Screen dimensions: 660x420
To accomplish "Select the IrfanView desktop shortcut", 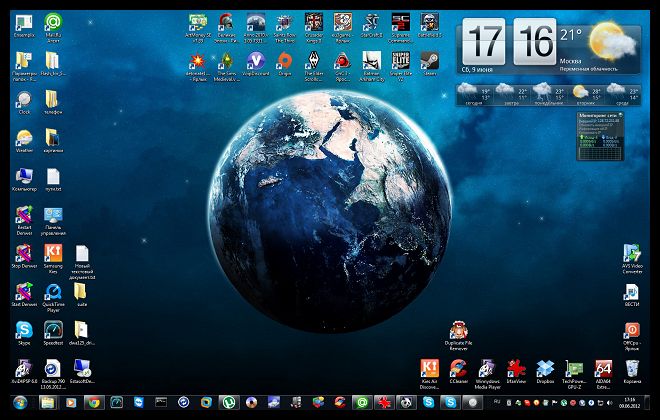I will pos(516,371).
